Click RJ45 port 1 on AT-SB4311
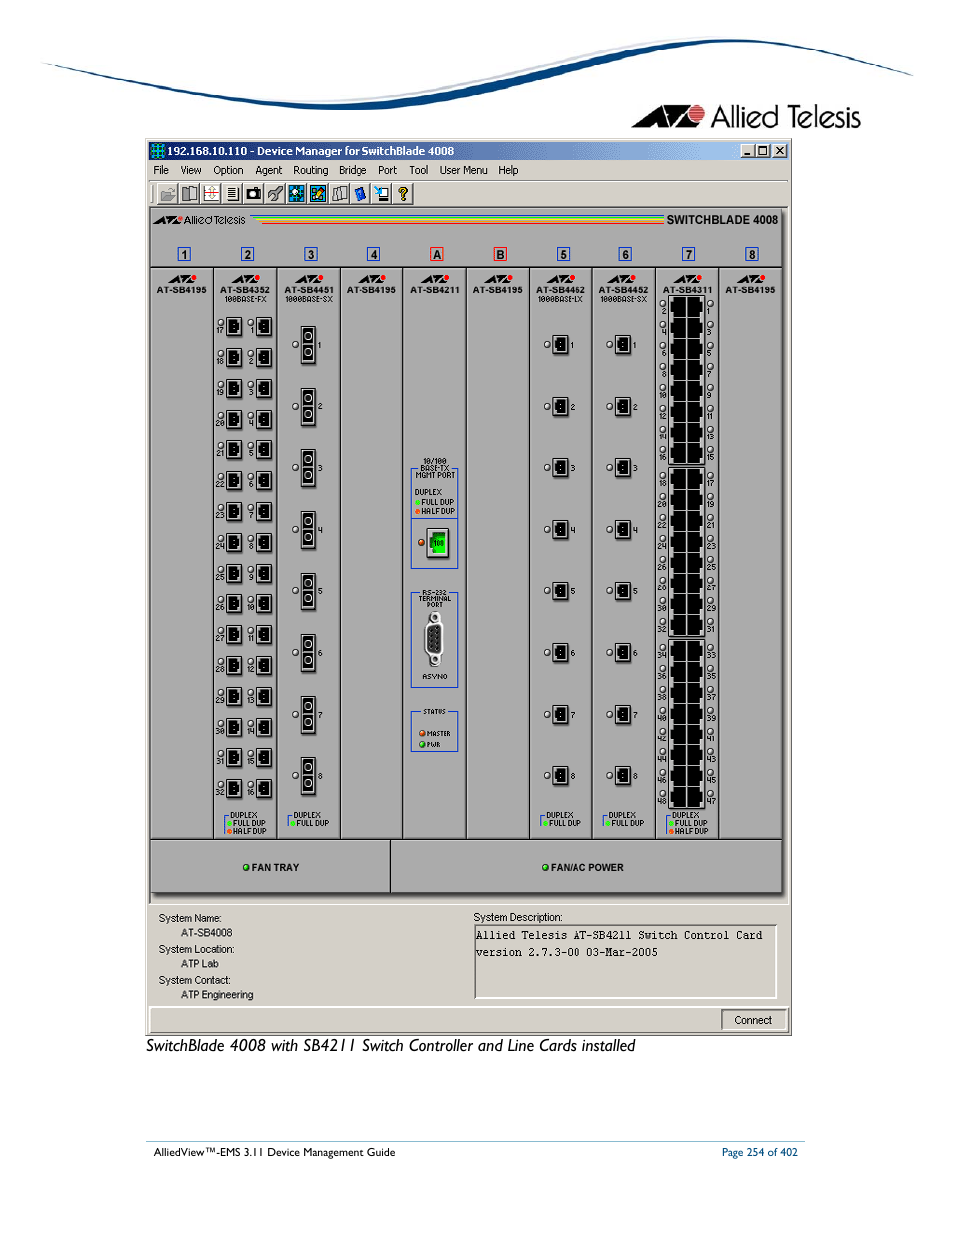The height and width of the screenshot is (1235, 954). [x=695, y=307]
